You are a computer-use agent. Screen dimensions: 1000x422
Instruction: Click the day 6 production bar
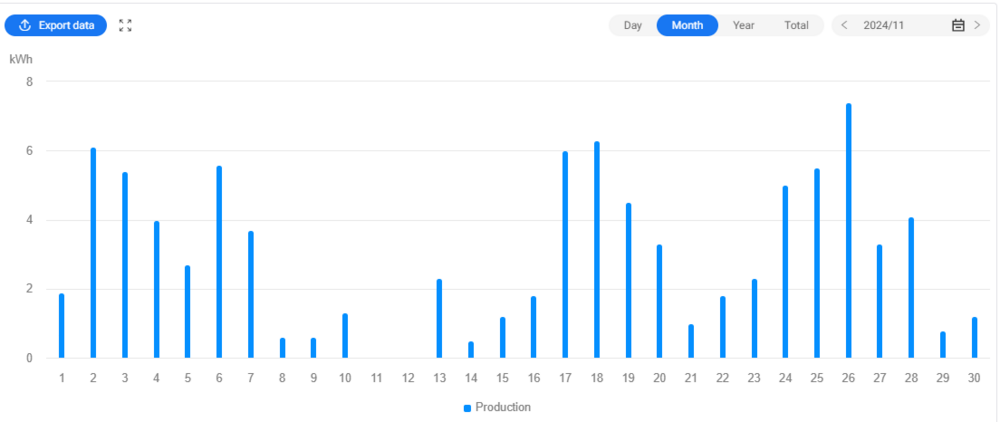[x=219, y=262]
